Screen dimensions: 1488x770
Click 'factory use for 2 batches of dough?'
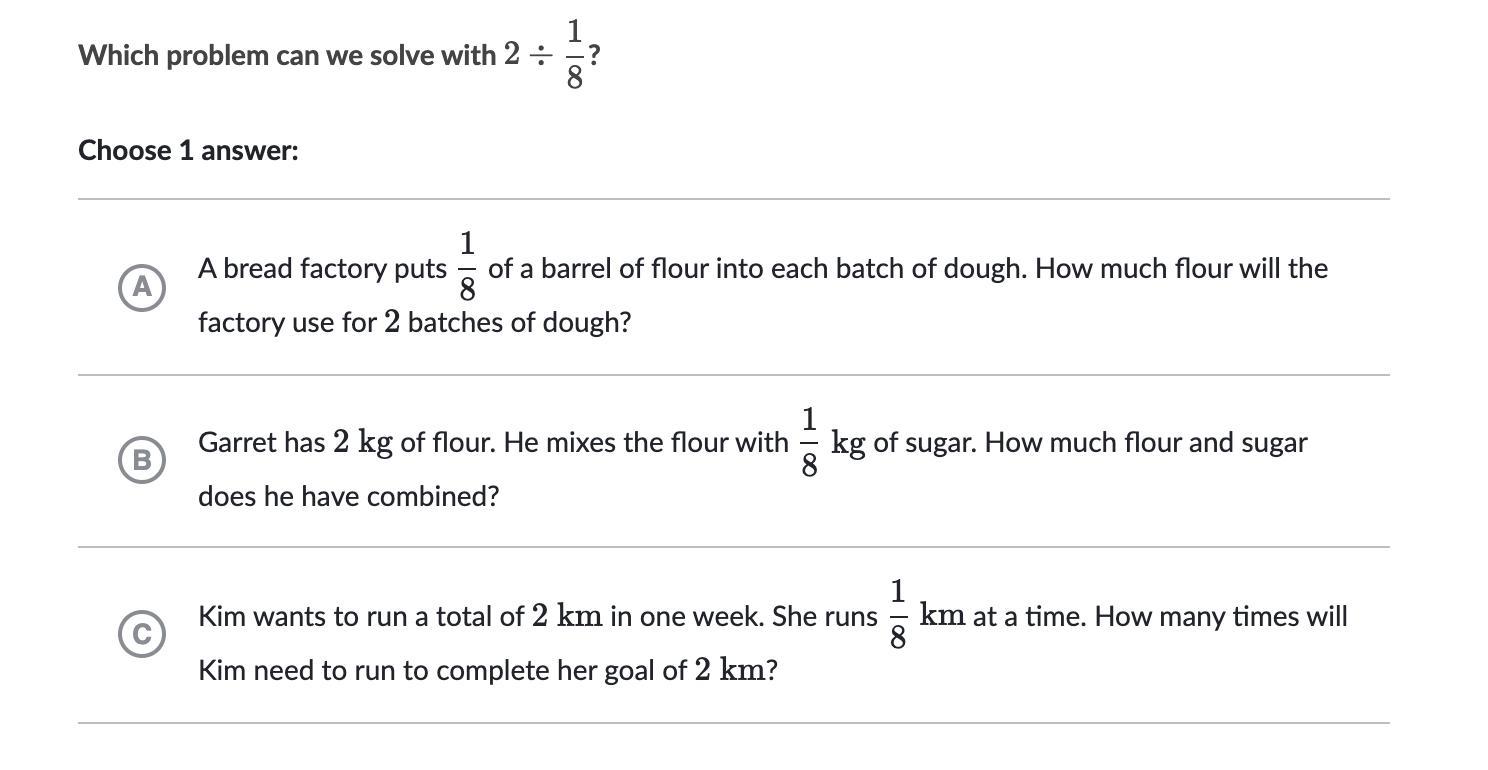tap(414, 323)
